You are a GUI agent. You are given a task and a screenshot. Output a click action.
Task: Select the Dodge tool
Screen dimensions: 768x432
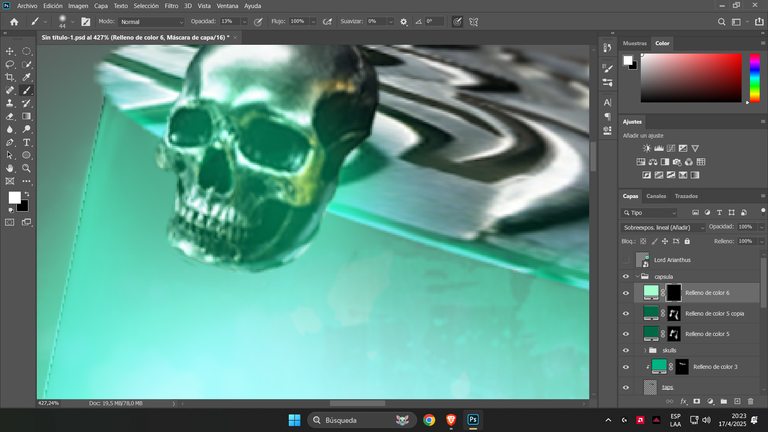(x=26, y=129)
